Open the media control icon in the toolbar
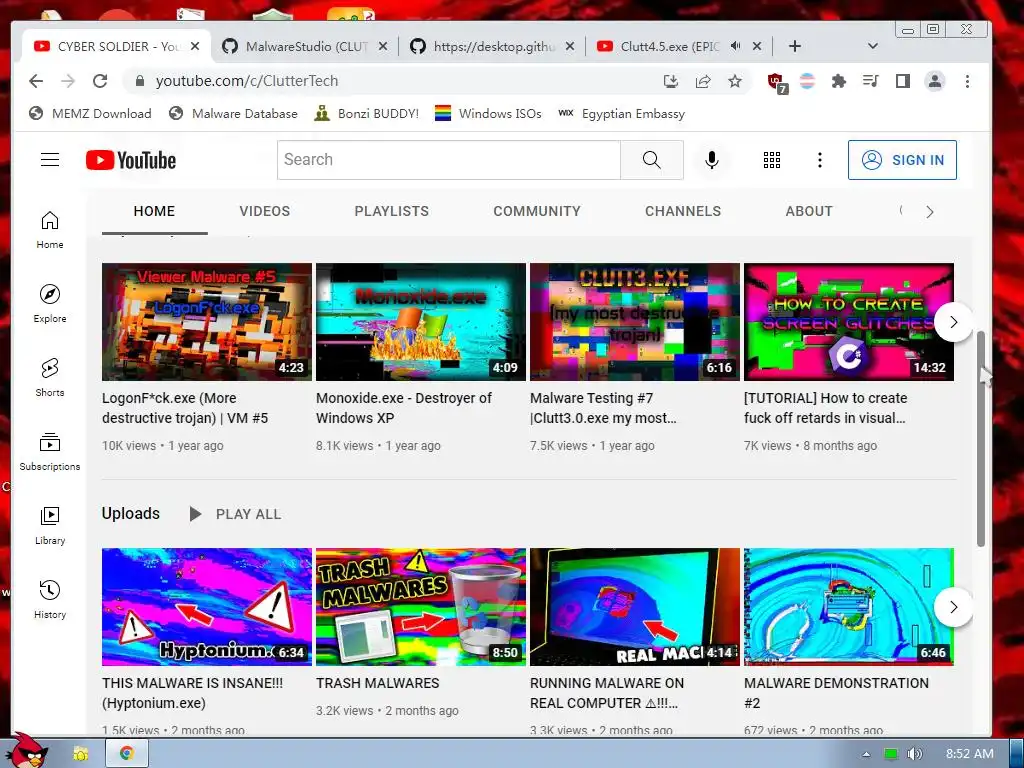Screen dimensions: 1024x768 (x=871, y=81)
